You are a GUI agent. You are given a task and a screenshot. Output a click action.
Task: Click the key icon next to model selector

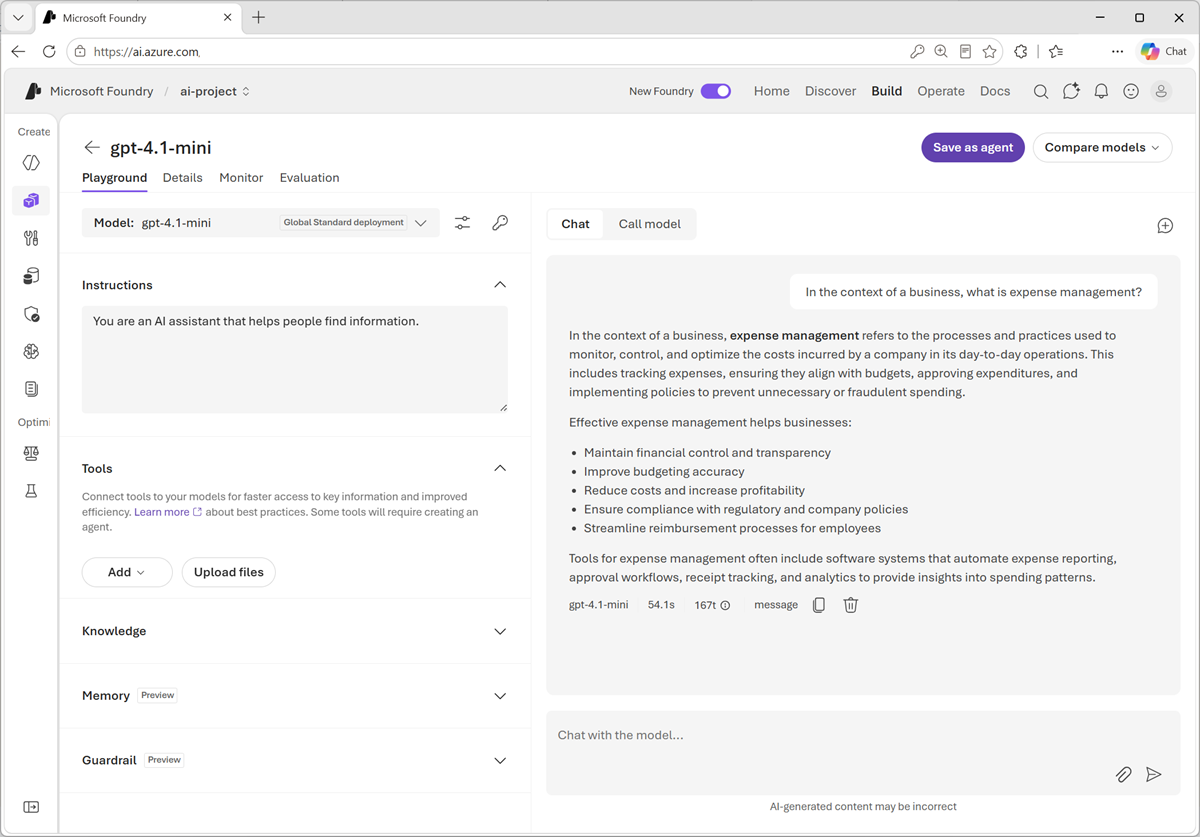500,223
